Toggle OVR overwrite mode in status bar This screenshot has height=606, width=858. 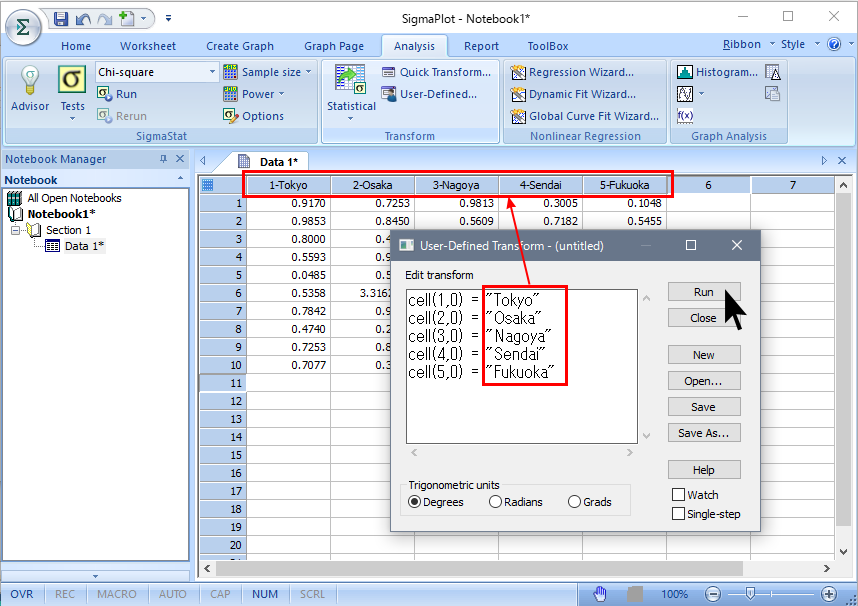coord(22,594)
